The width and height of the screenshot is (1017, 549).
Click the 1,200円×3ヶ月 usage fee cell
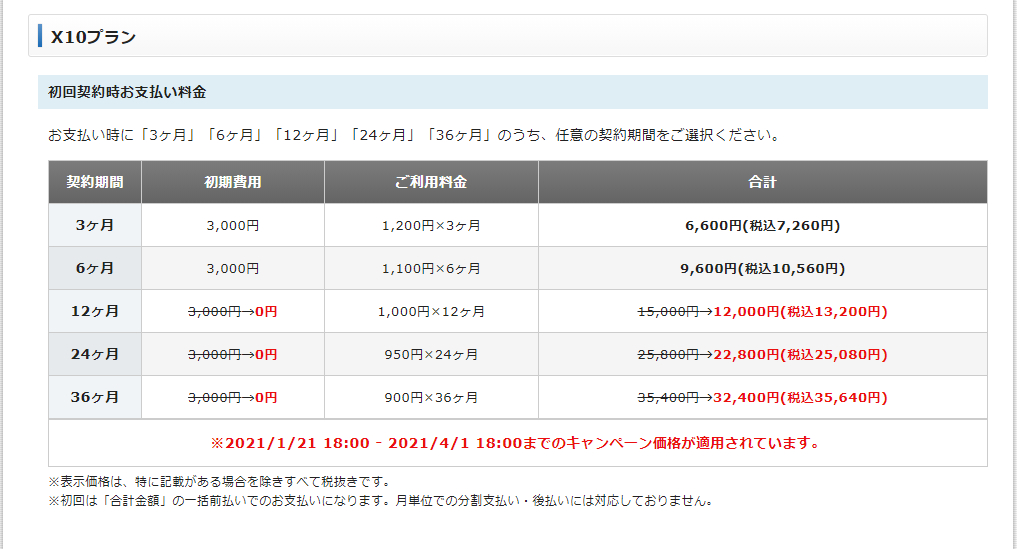point(431,225)
